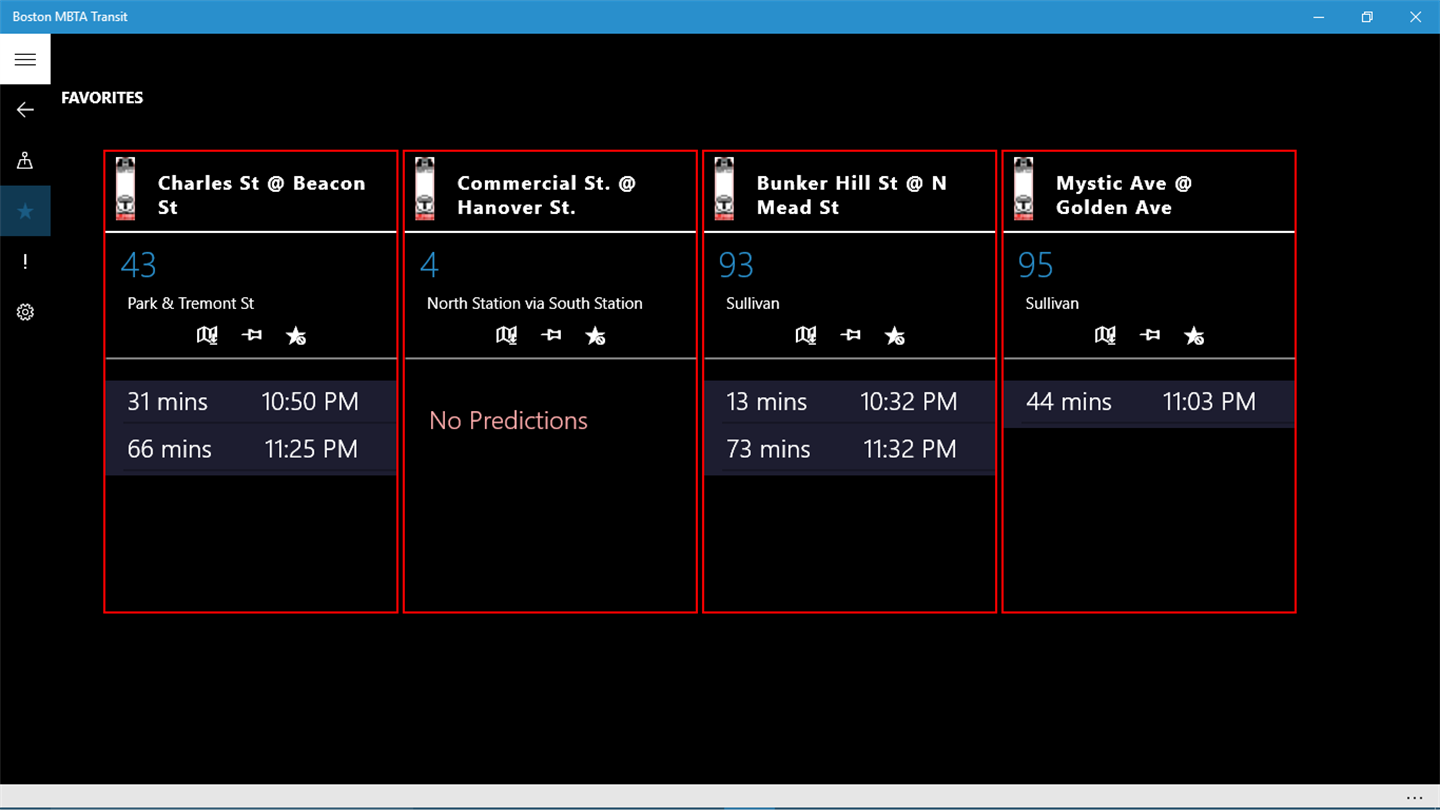Select Commercial St. @ Hanover St. heading
This screenshot has width=1440, height=810.
(546, 195)
